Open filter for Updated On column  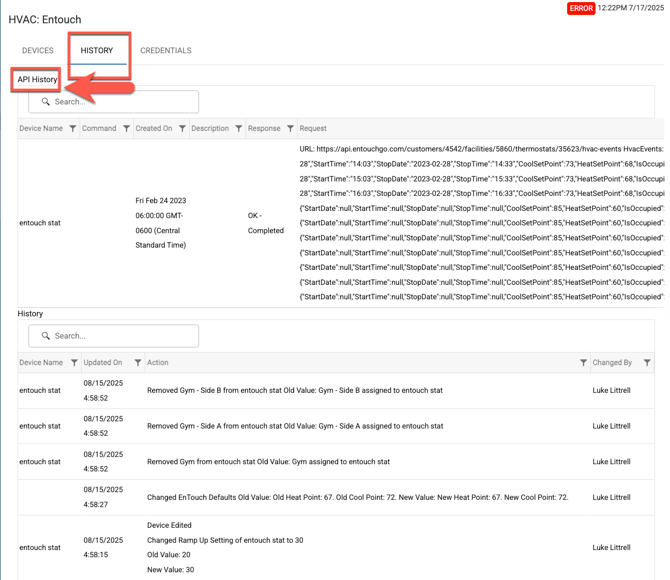pos(138,363)
